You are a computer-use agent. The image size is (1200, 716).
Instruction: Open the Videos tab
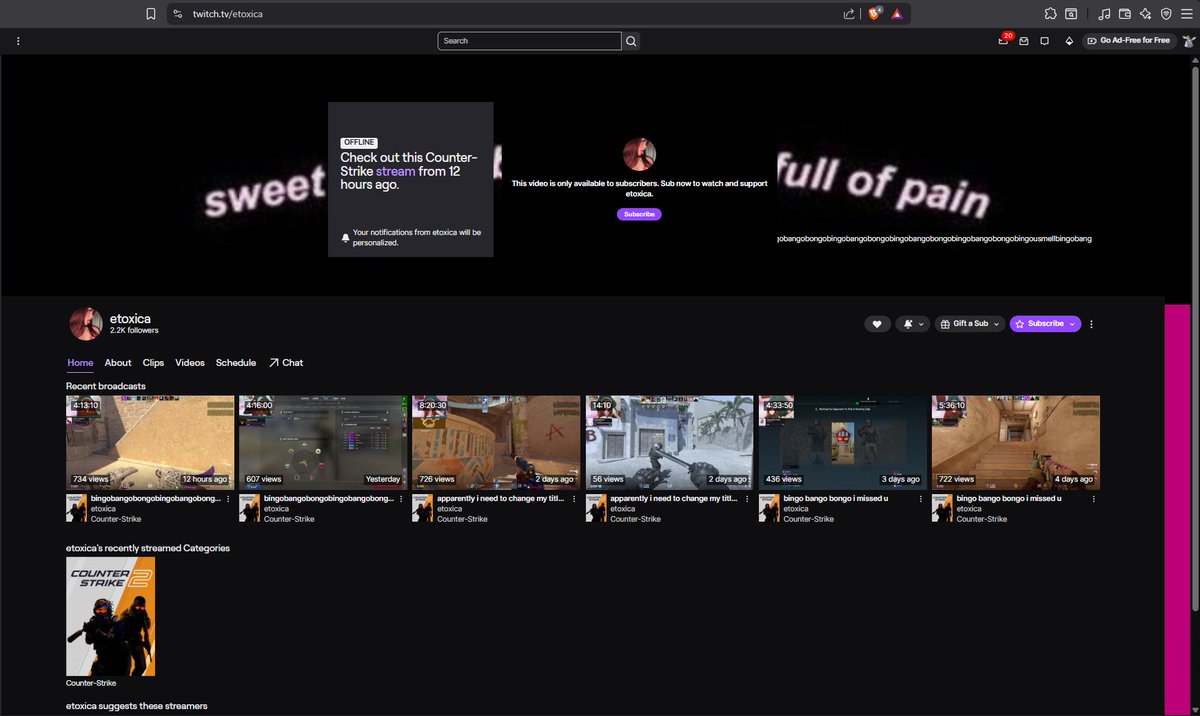click(x=190, y=363)
